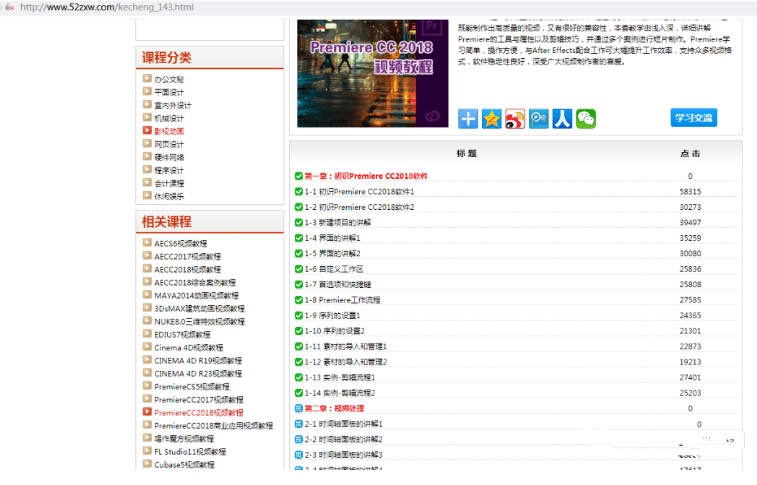Click the yellow star Qzone share icon

(x=491, y=119)
